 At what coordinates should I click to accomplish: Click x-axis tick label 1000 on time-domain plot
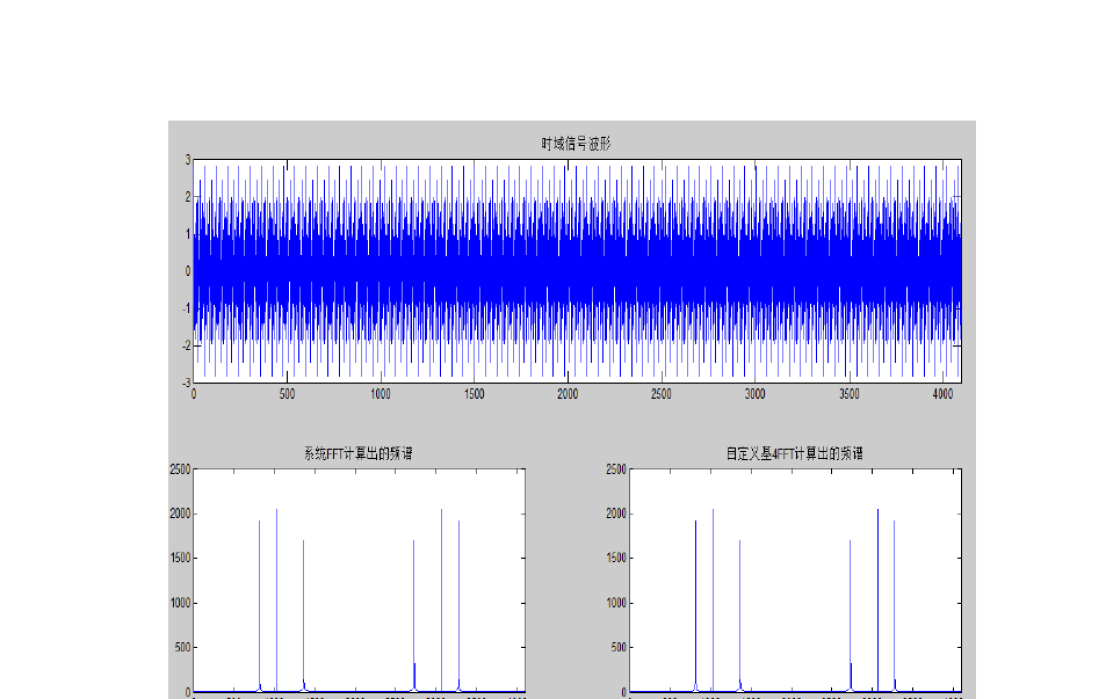click(x=380, y=394)
